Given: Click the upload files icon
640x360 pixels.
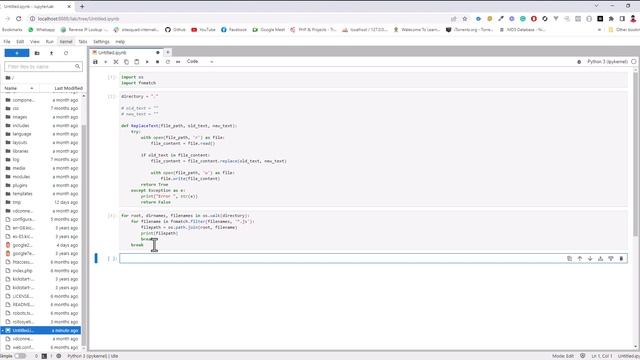Looking at the screenshot, I should coord(51,53).
